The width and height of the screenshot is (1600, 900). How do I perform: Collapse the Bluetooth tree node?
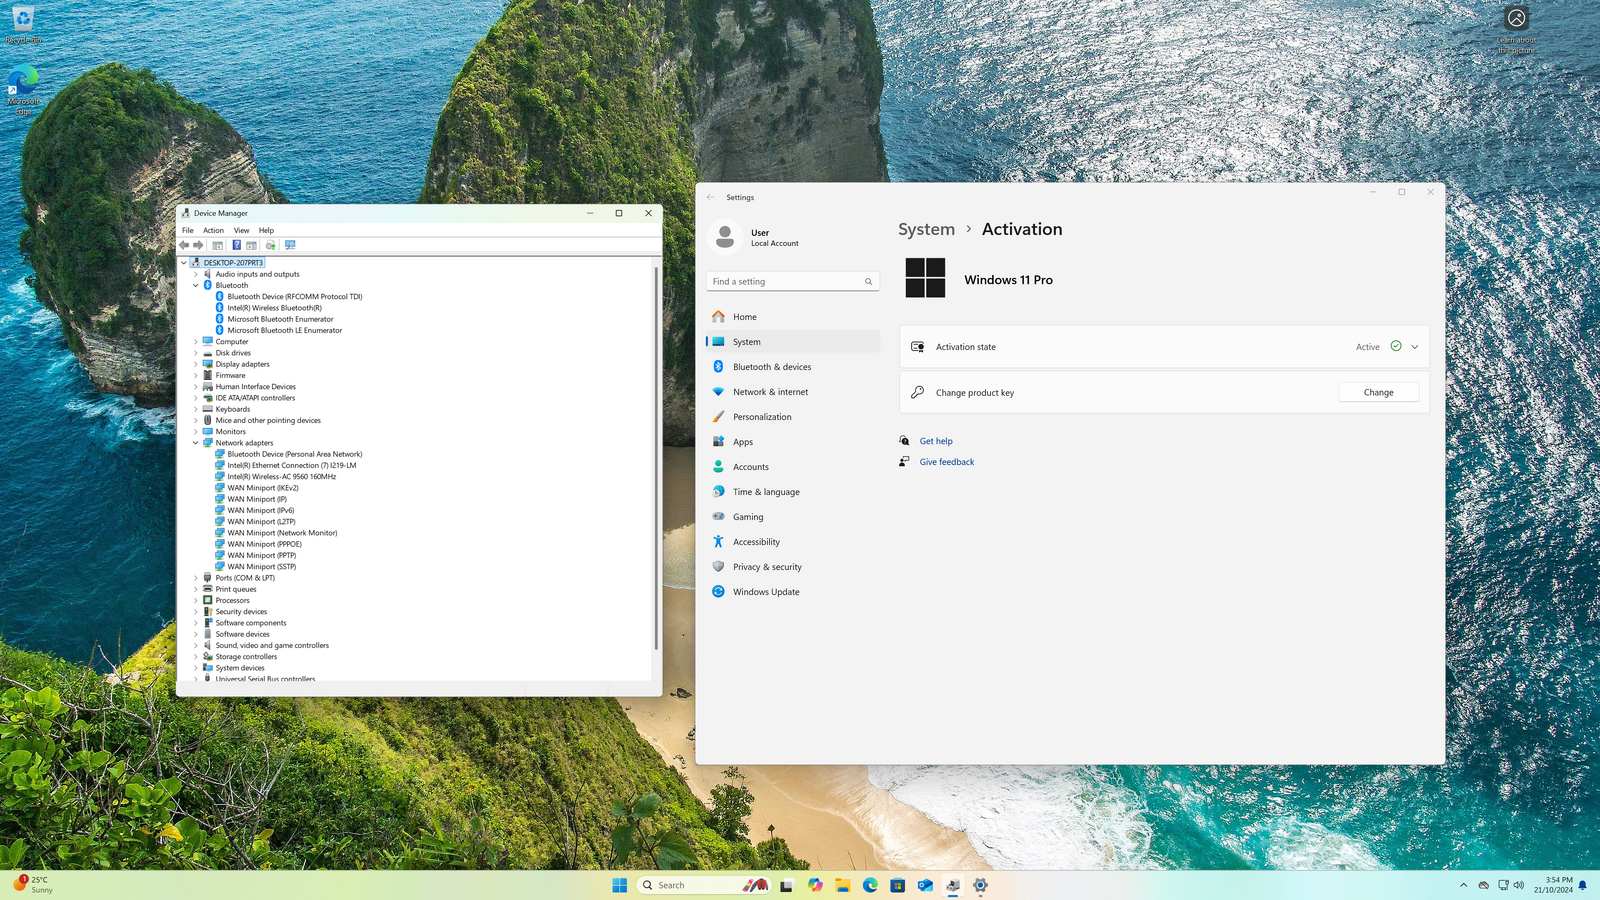point(196,285)
